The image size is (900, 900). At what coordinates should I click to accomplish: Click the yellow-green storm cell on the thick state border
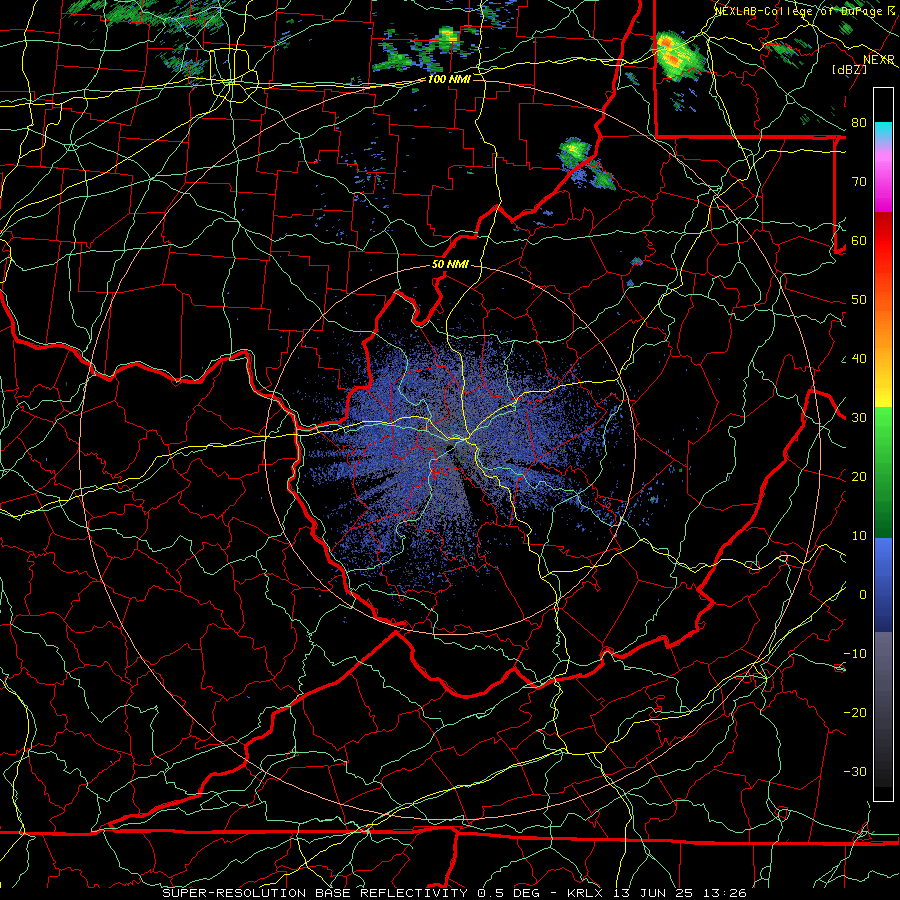tap(576, 152)
